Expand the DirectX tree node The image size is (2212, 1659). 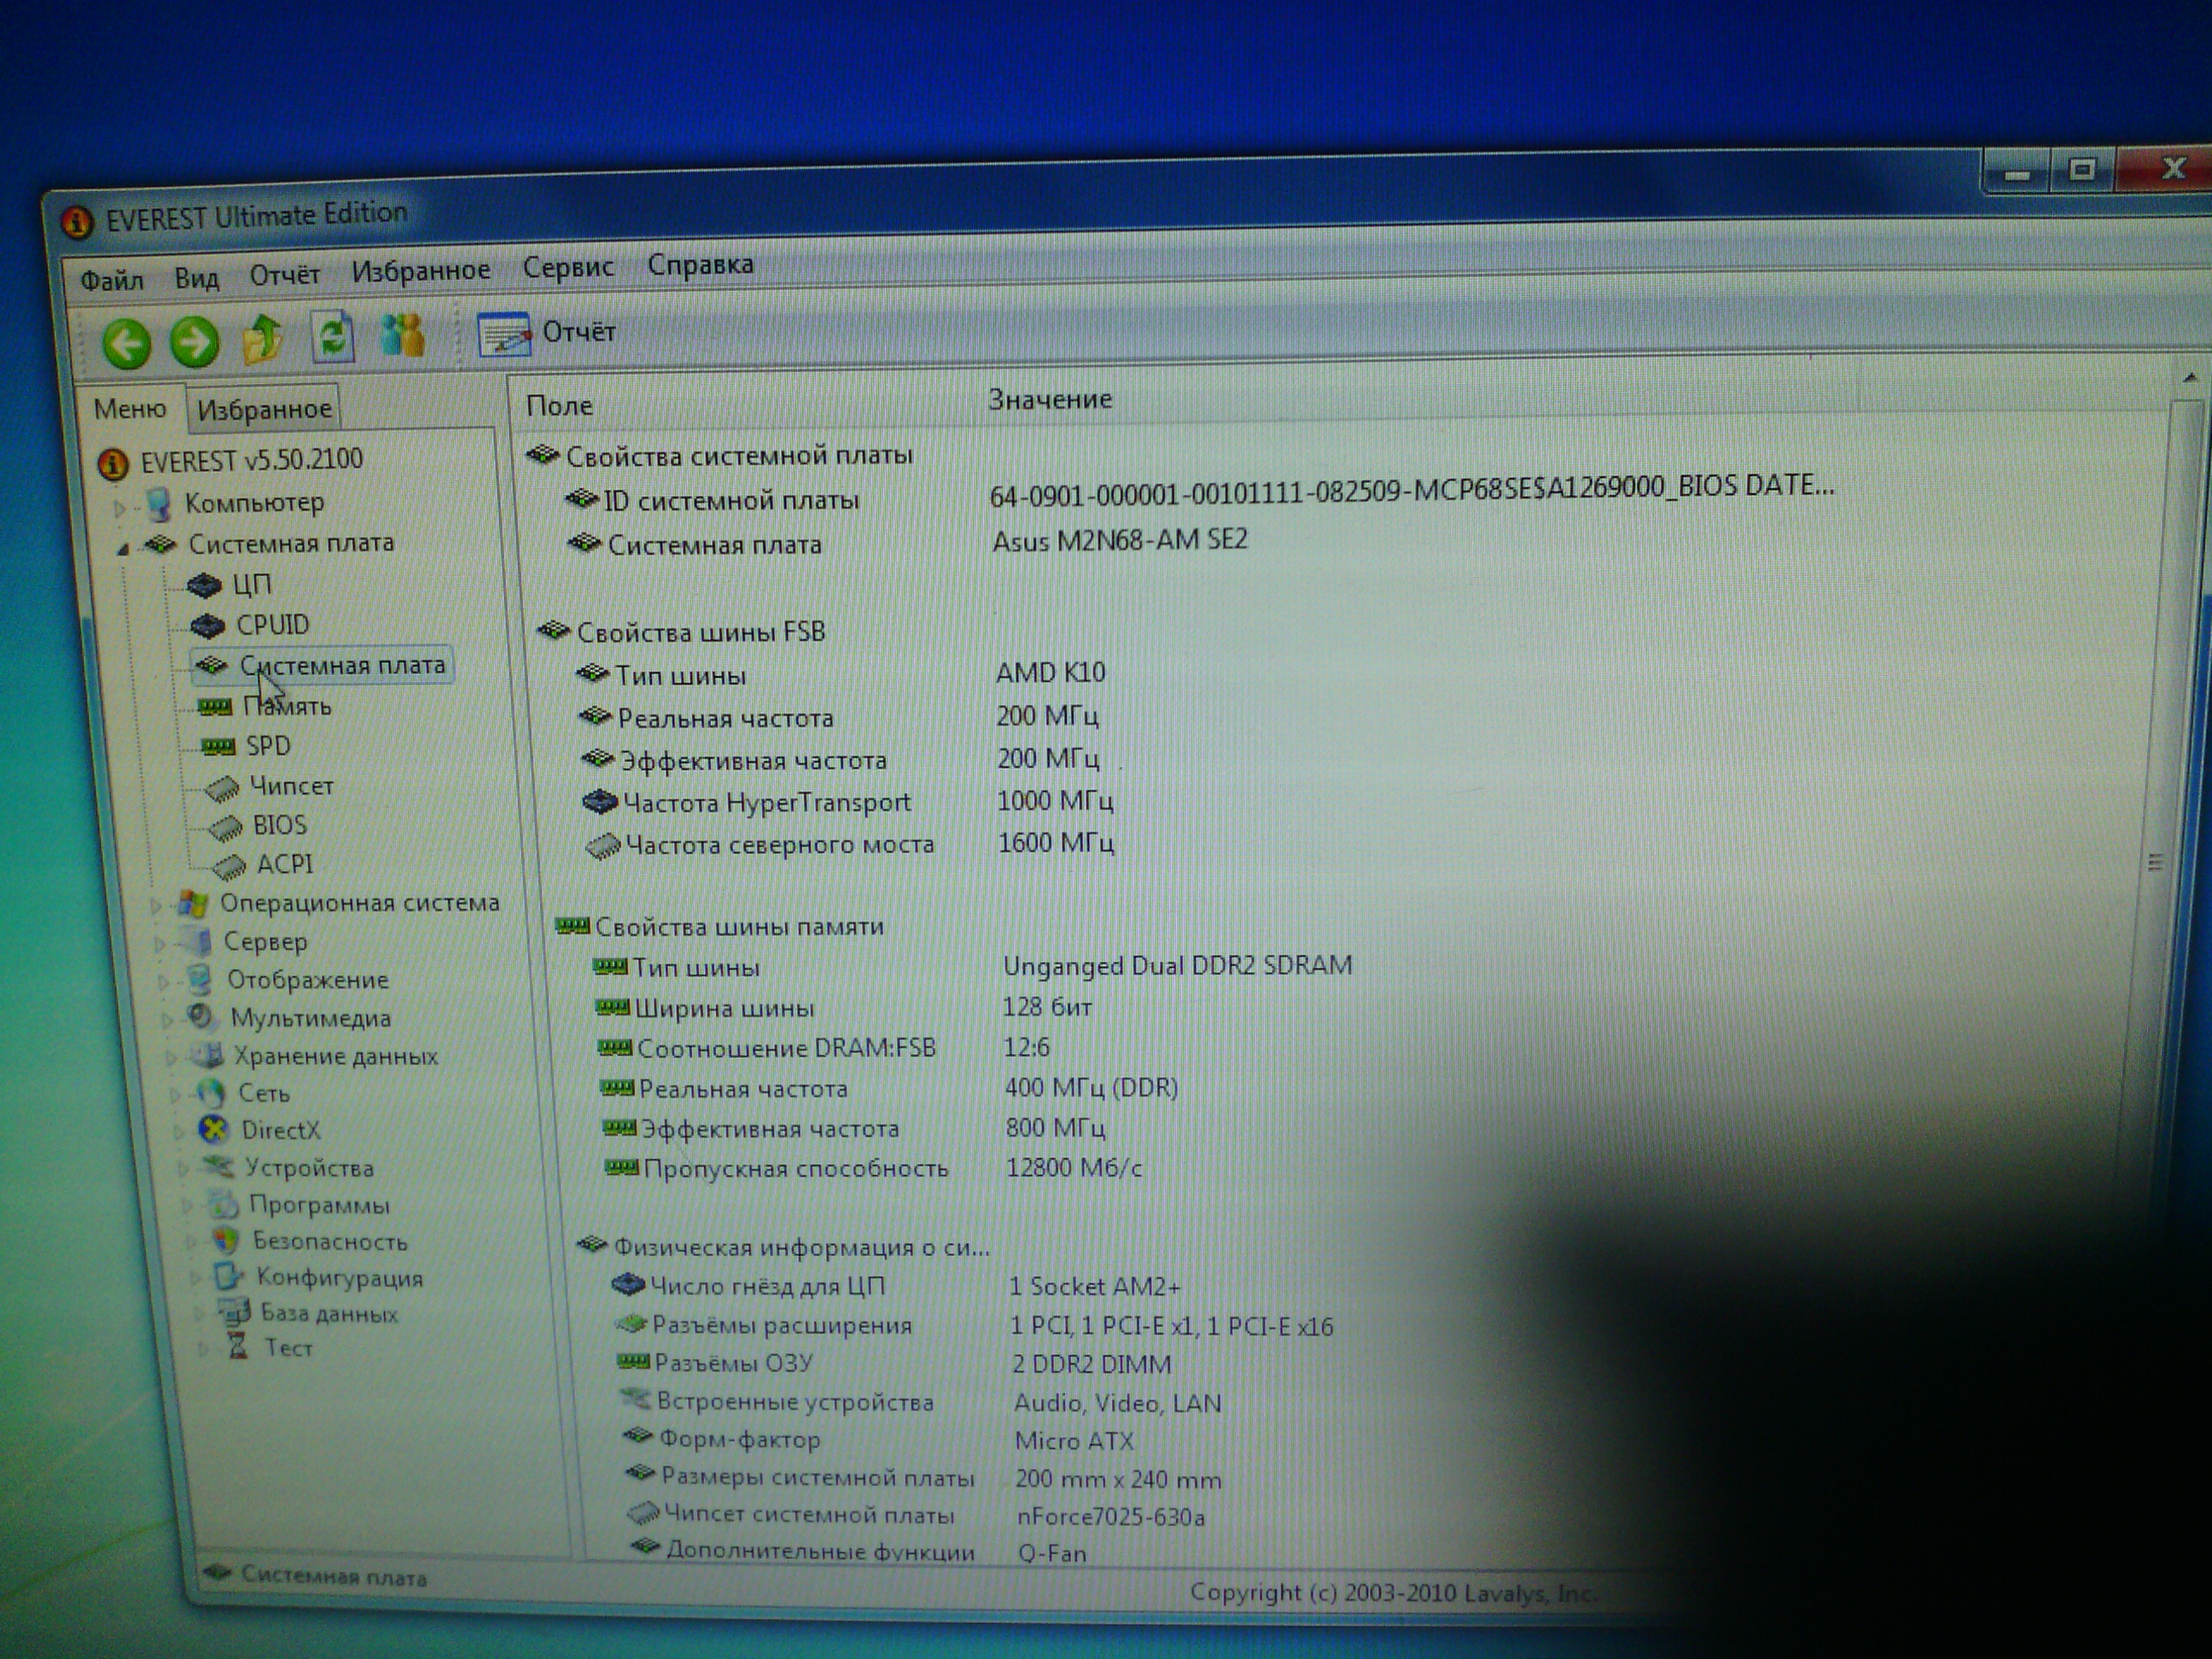tap(179, 1133)
